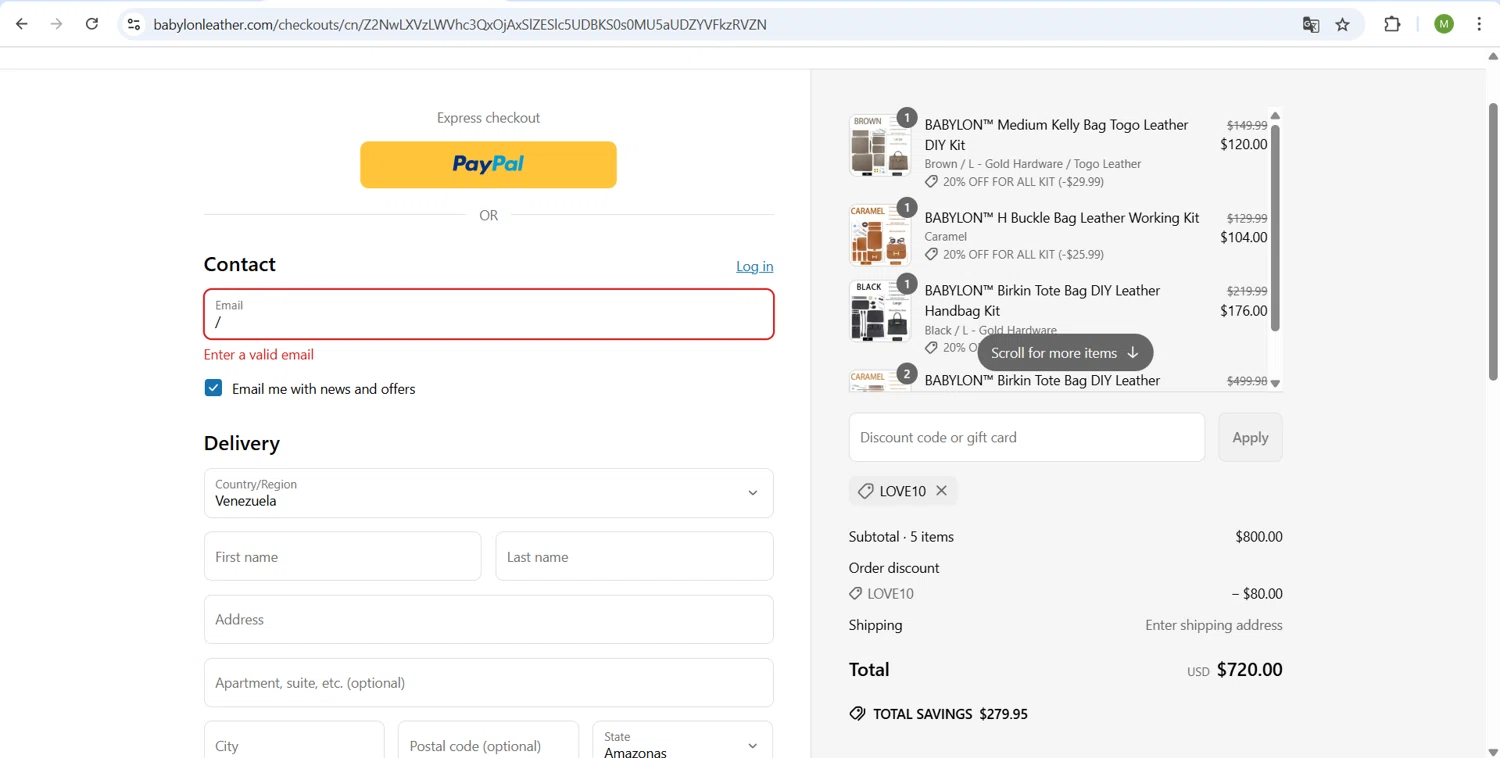View site information icon in address bar
This screenshot has width=1500, height=758.
pyautogui.click(x=133, y=24)
